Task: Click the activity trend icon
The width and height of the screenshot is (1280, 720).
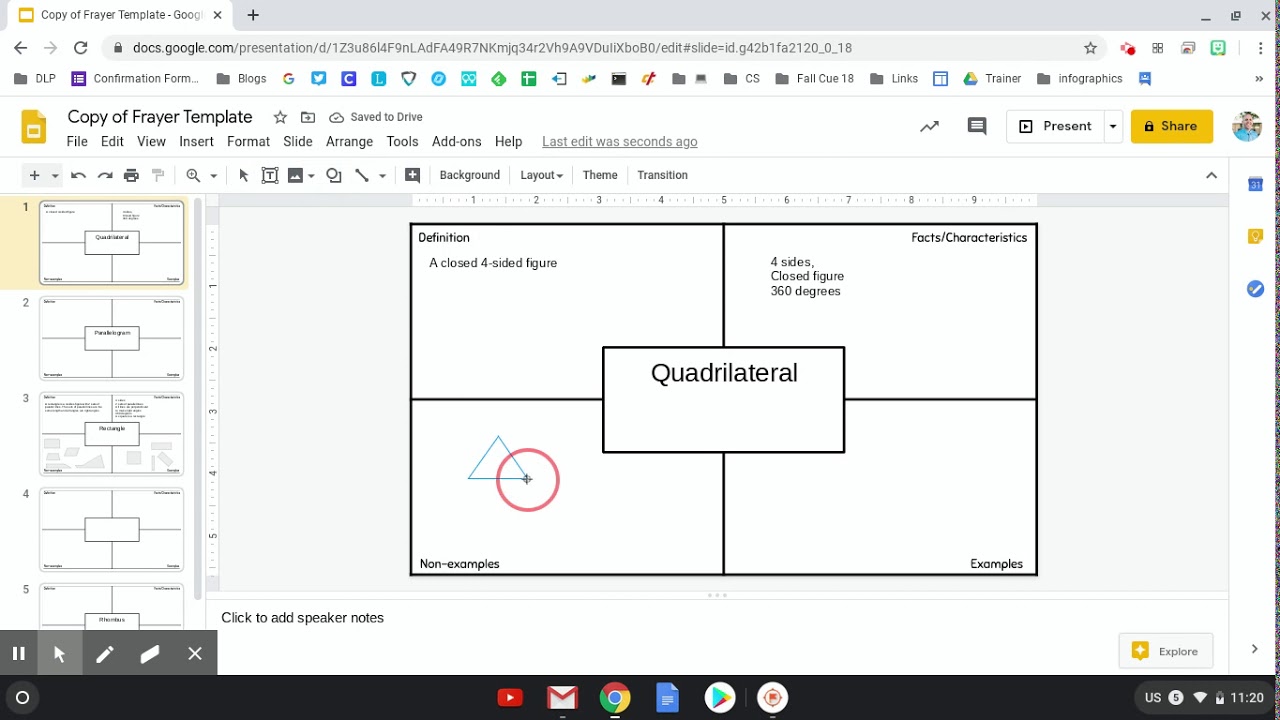Action: [x=930, y=126]
